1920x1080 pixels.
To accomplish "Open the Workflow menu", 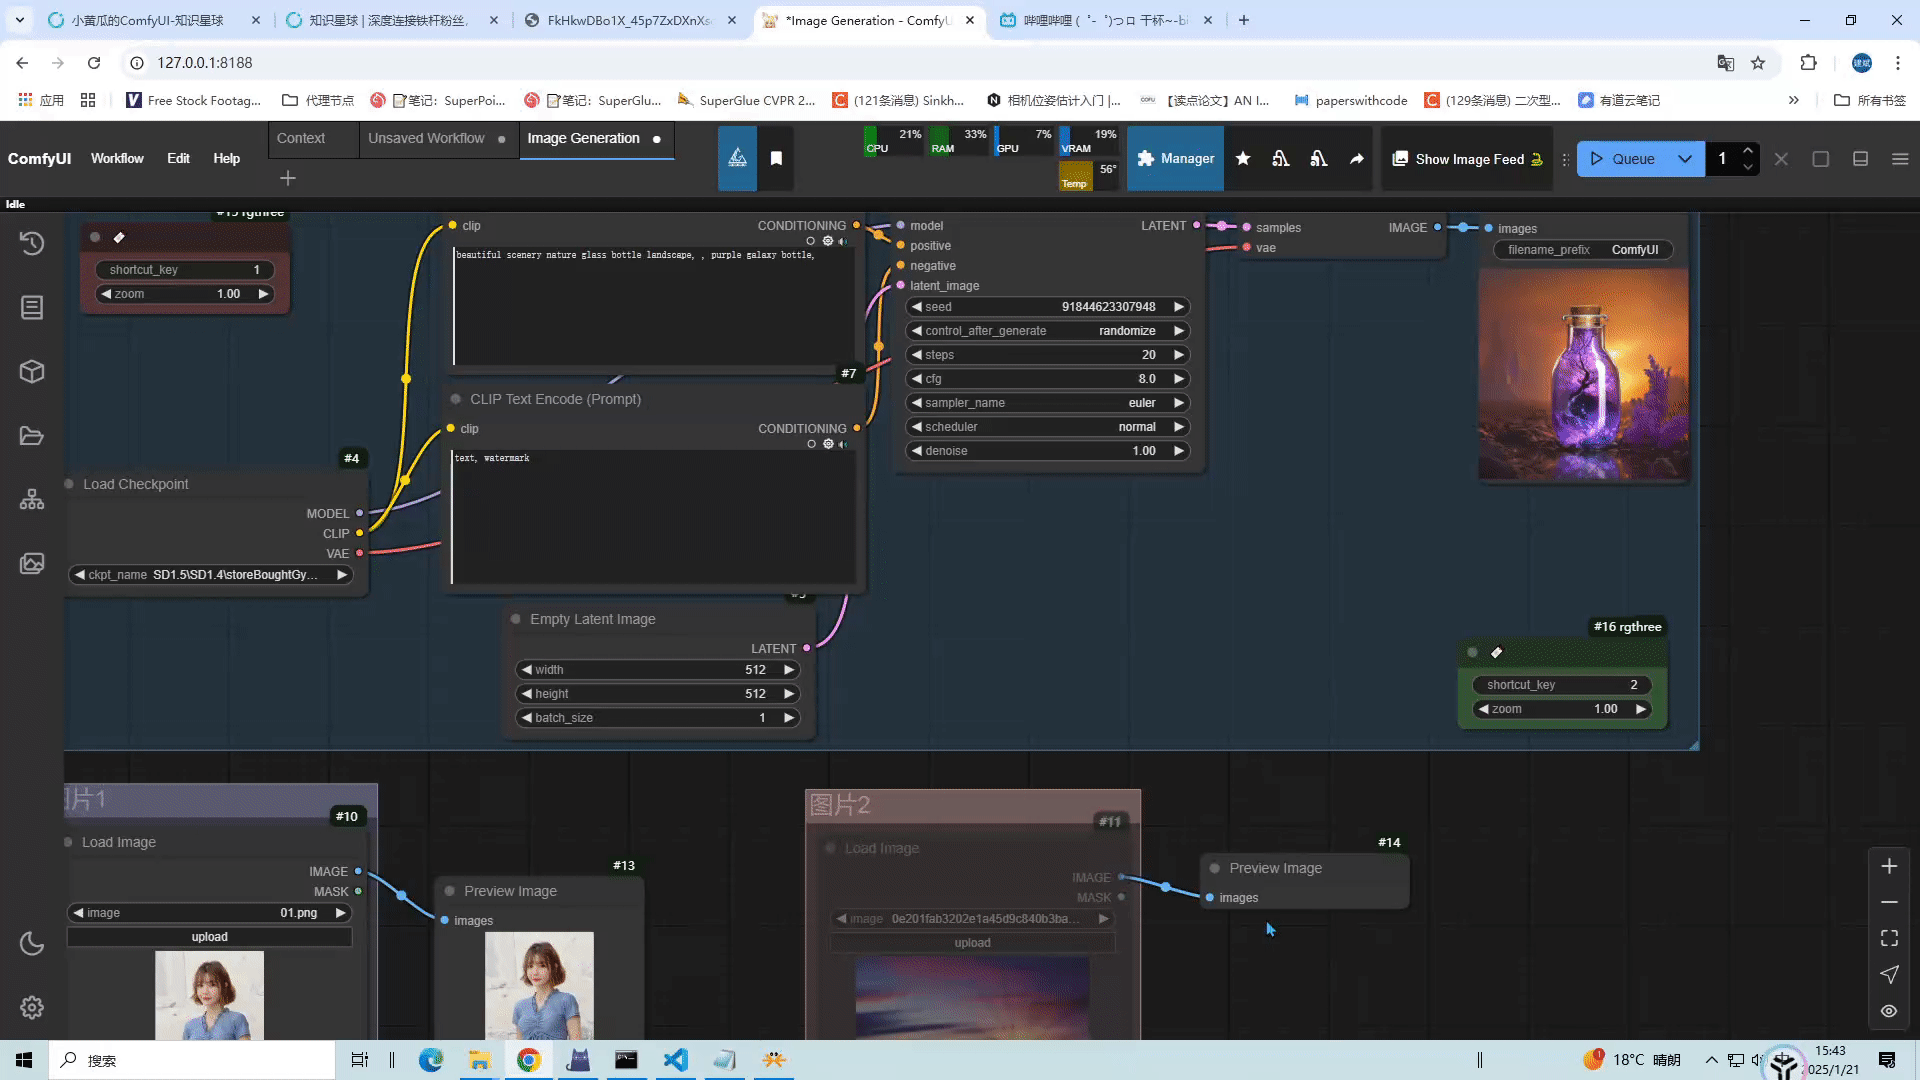I will [x=117, y=159].
